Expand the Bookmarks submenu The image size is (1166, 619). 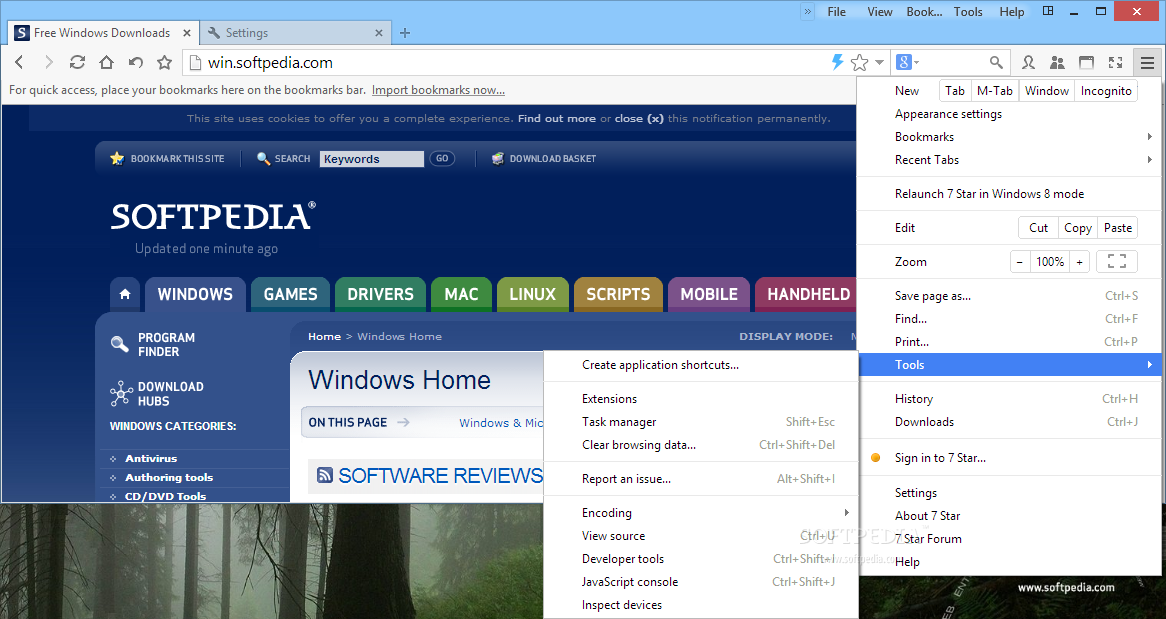pos(1008,137)
